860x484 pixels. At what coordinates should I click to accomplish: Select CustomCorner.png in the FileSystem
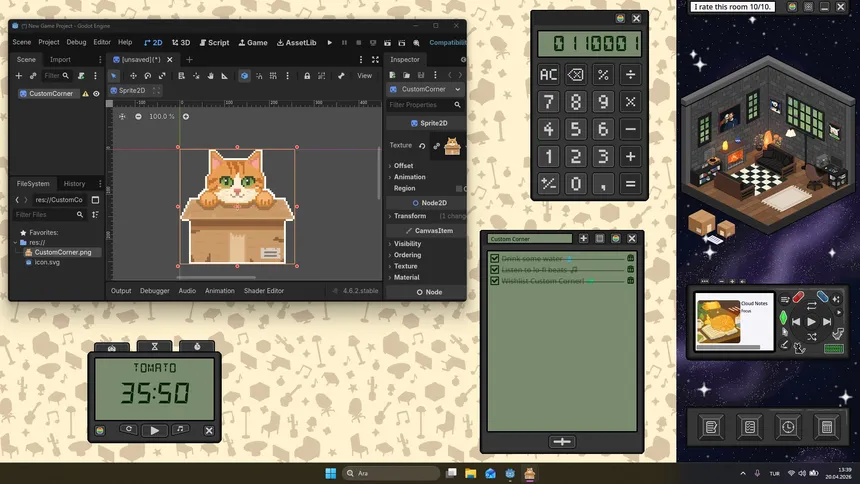[62, 252]
